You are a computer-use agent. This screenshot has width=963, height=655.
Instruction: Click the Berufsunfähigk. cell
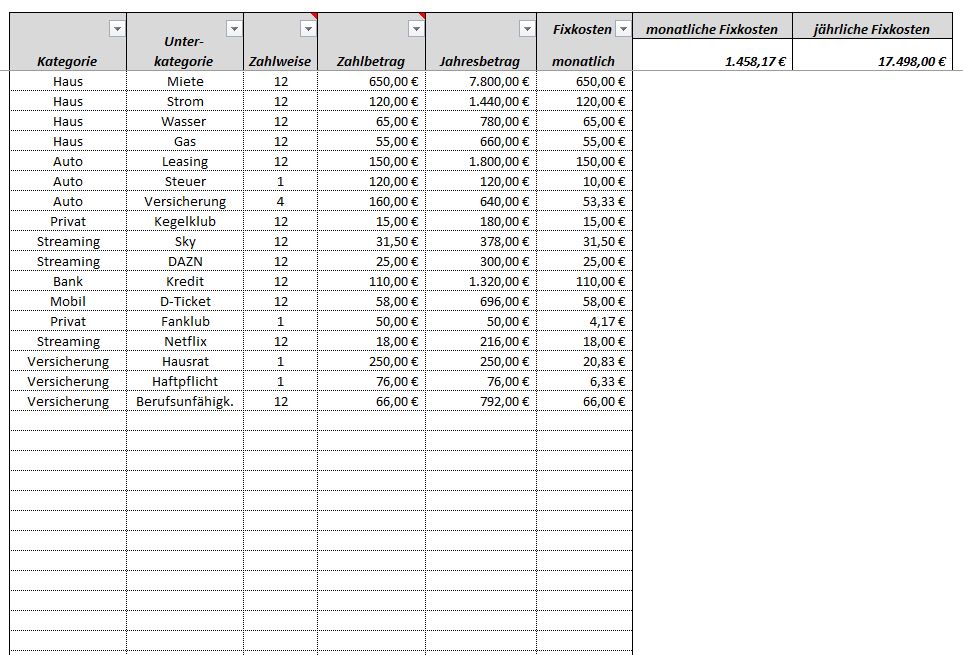(x=185, y=401)
